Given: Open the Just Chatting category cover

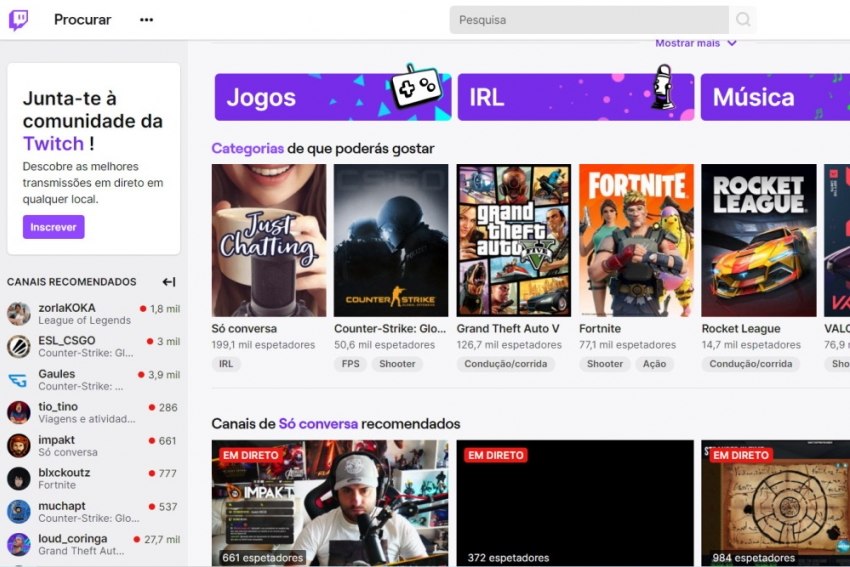Looking at the screenshot, I should click(269, 240).
